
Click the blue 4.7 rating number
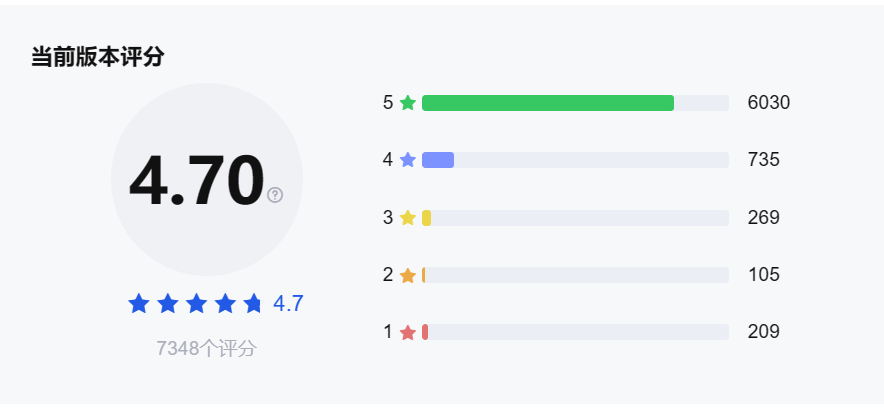pyautogui.click(x=288, y=303)
